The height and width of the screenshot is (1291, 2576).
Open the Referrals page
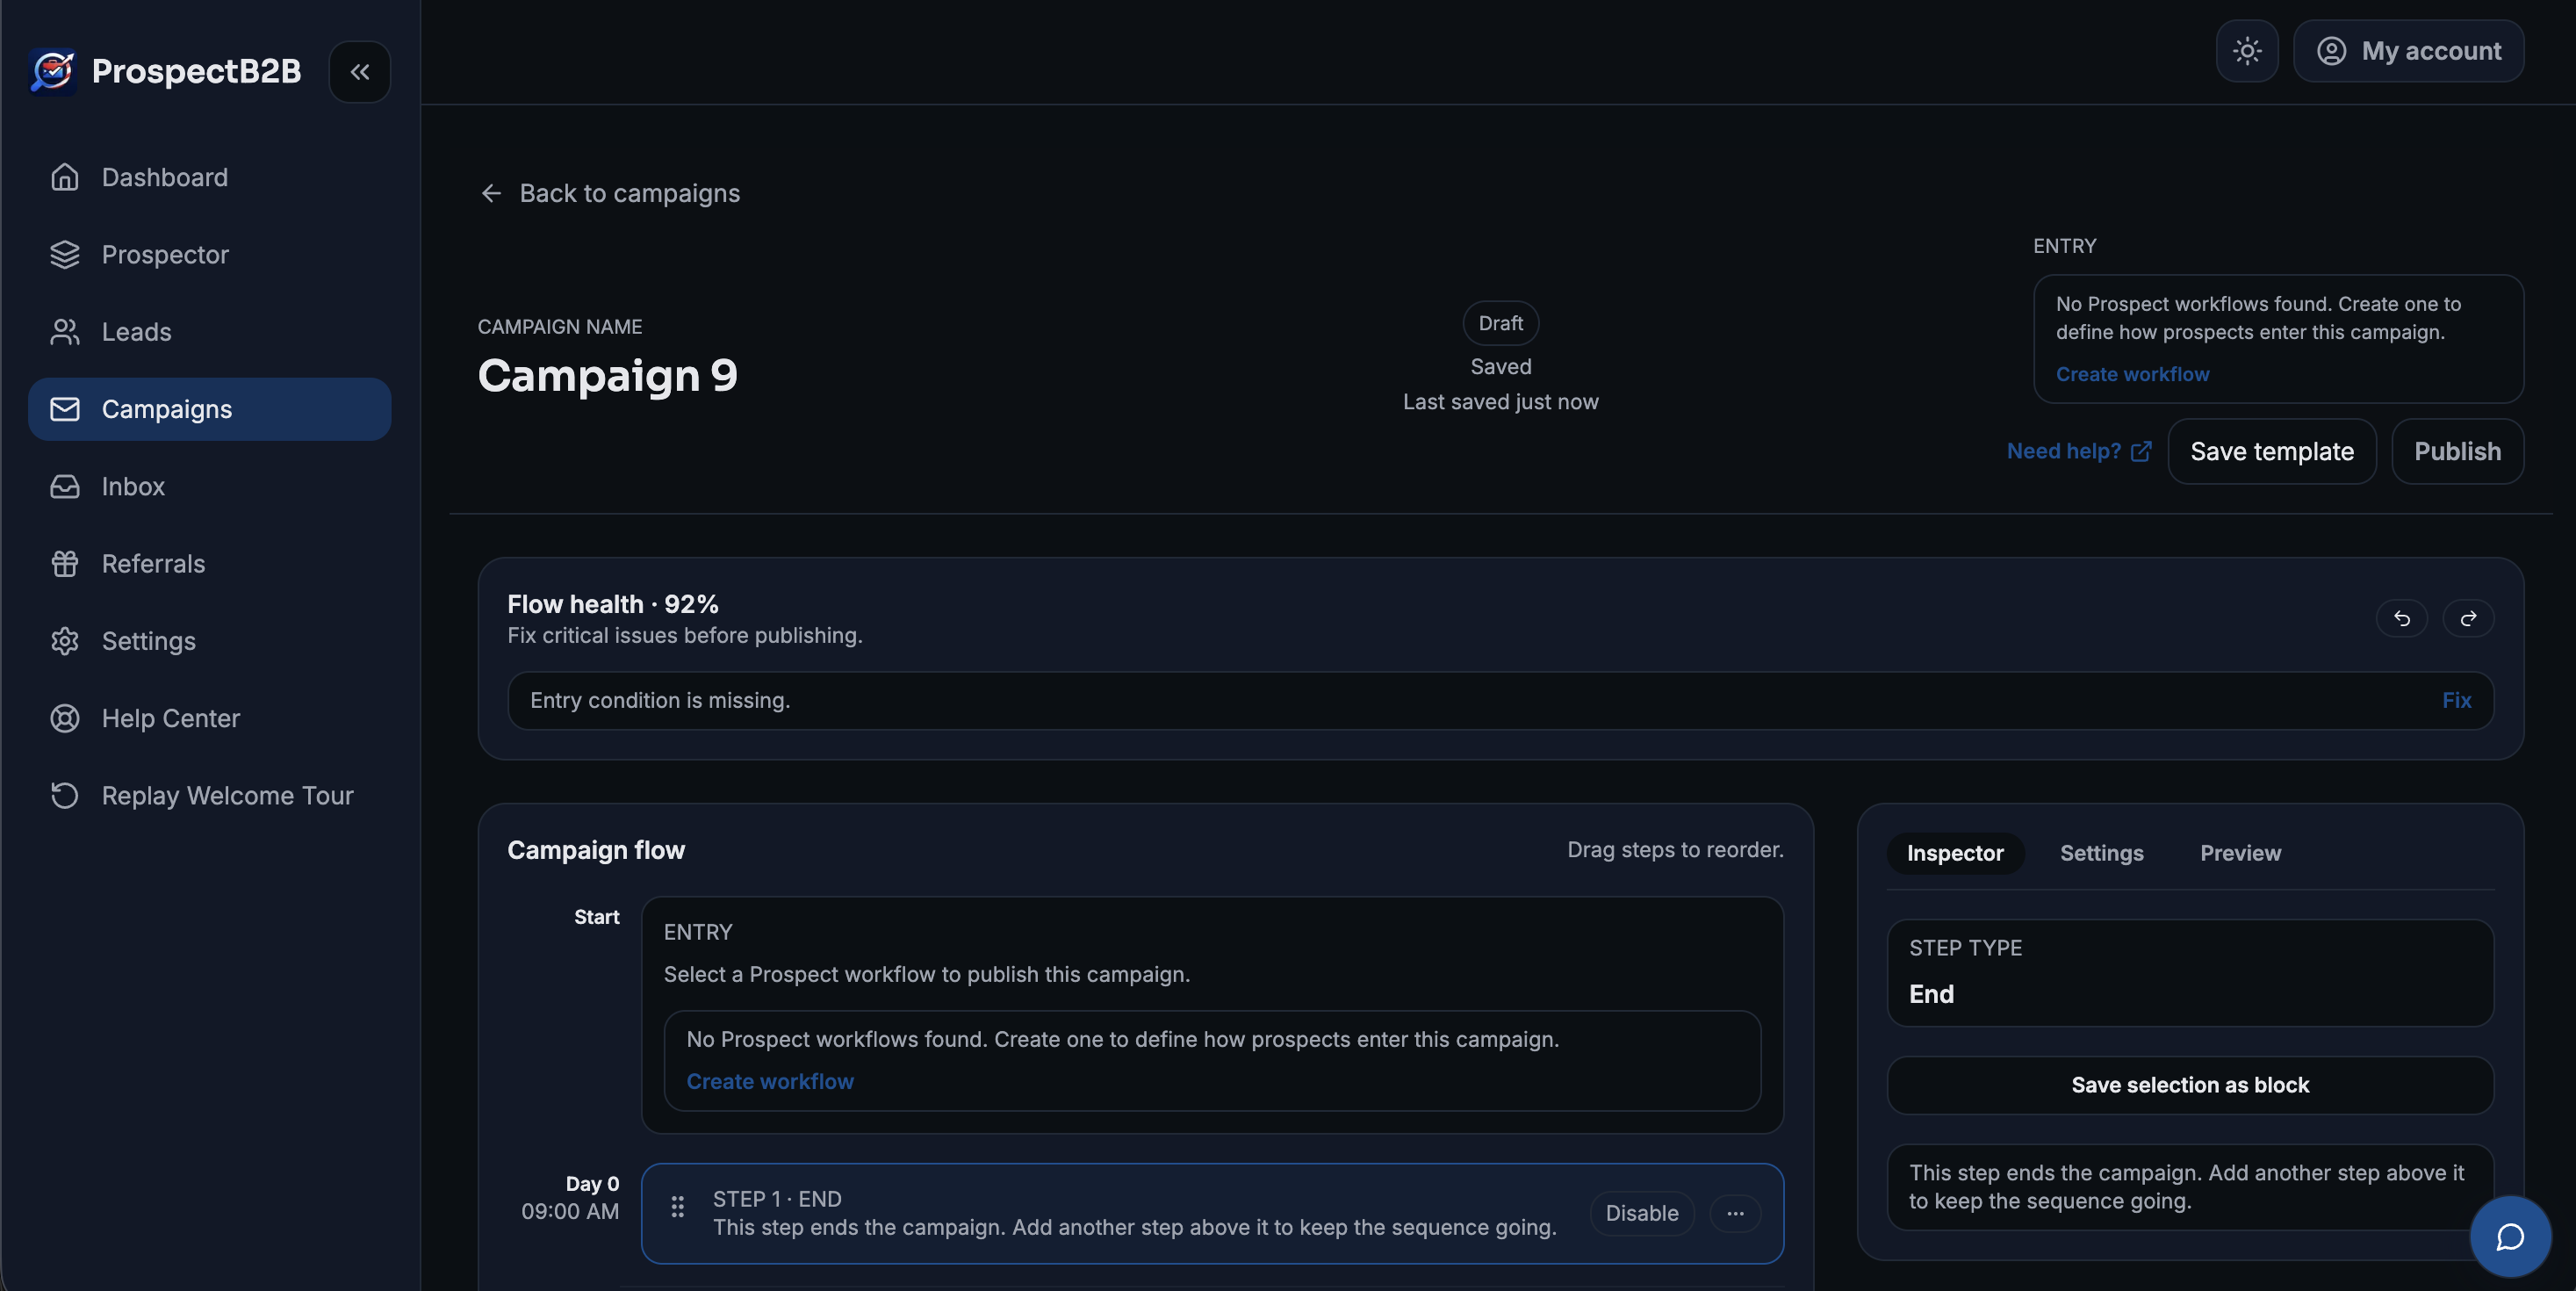point(152,564)
